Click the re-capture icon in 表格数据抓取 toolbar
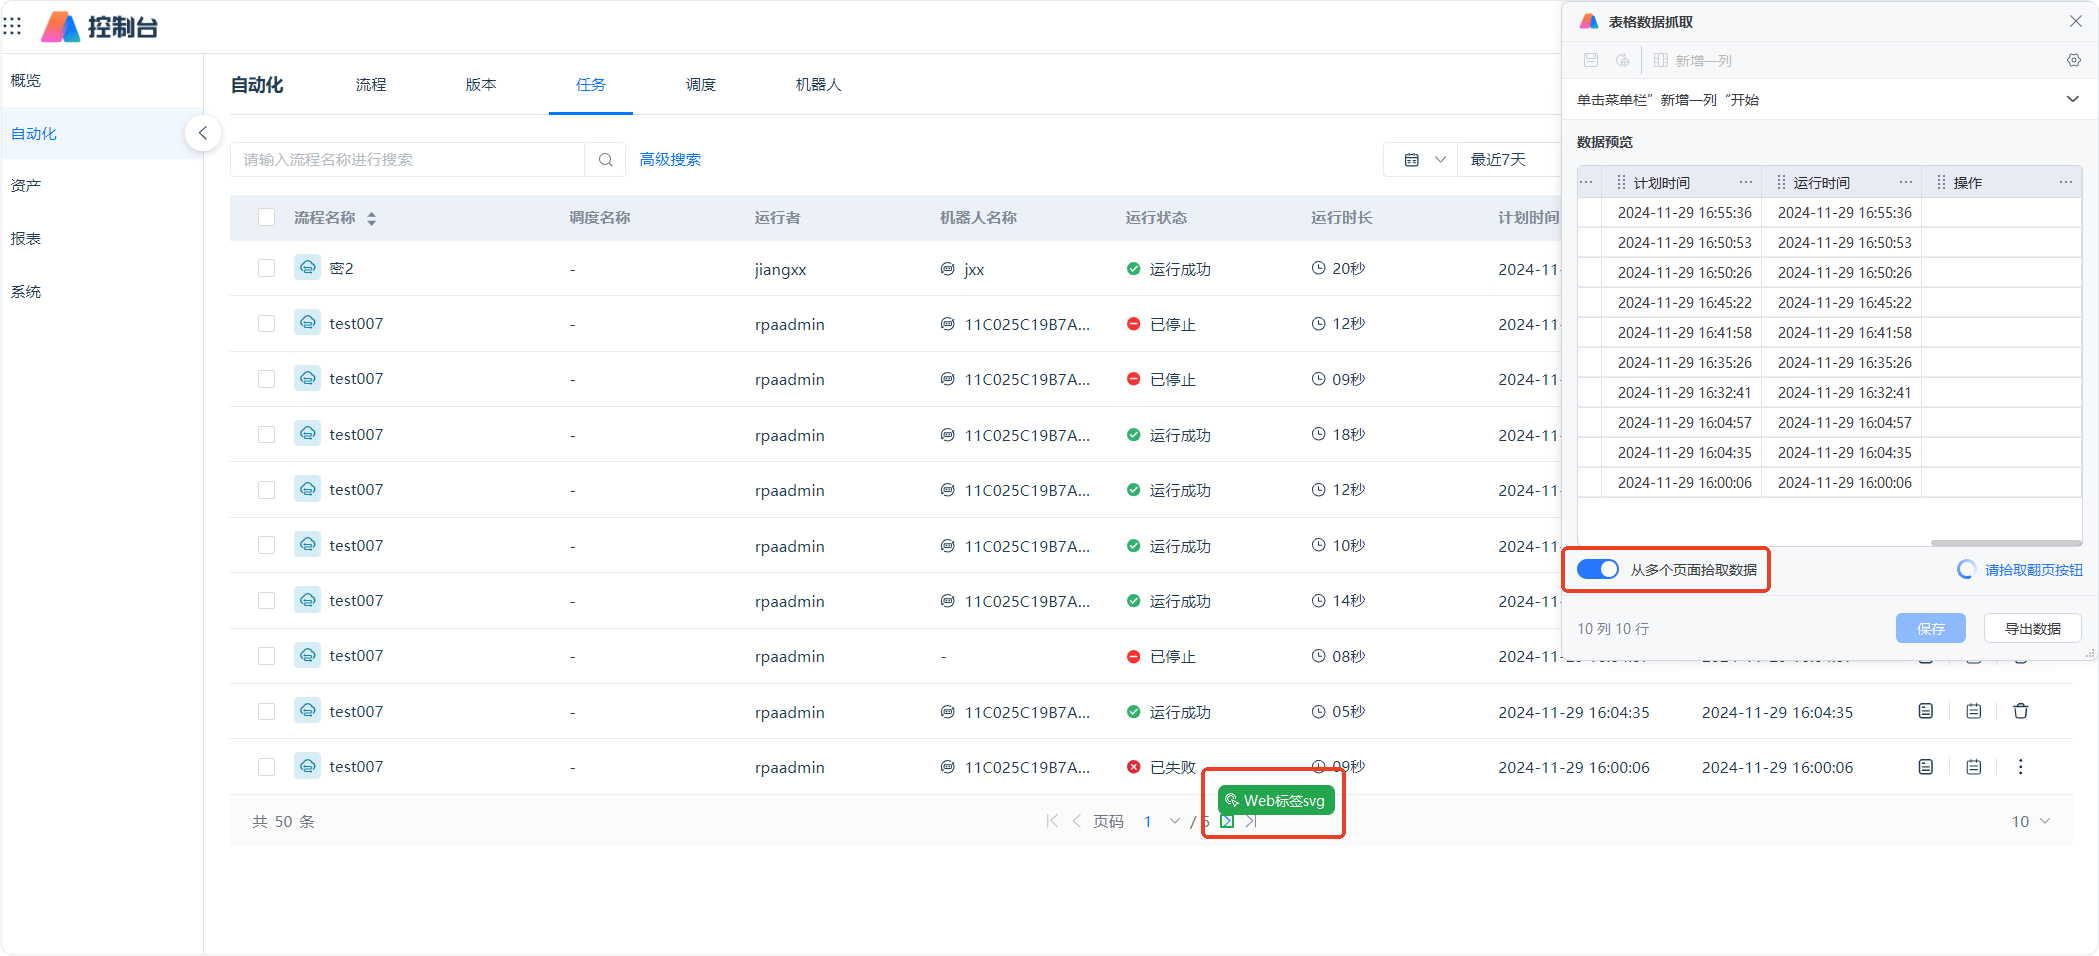This screenshot has width=2099, height=956. [1622, 61]
